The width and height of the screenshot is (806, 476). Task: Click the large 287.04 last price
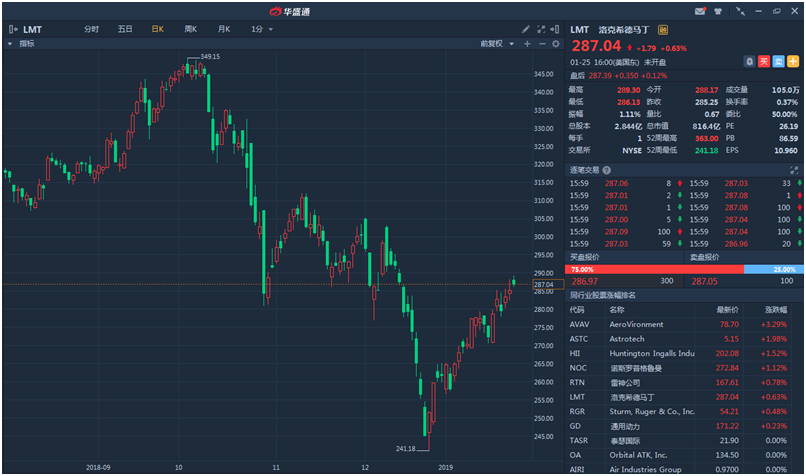click(596, 46)
